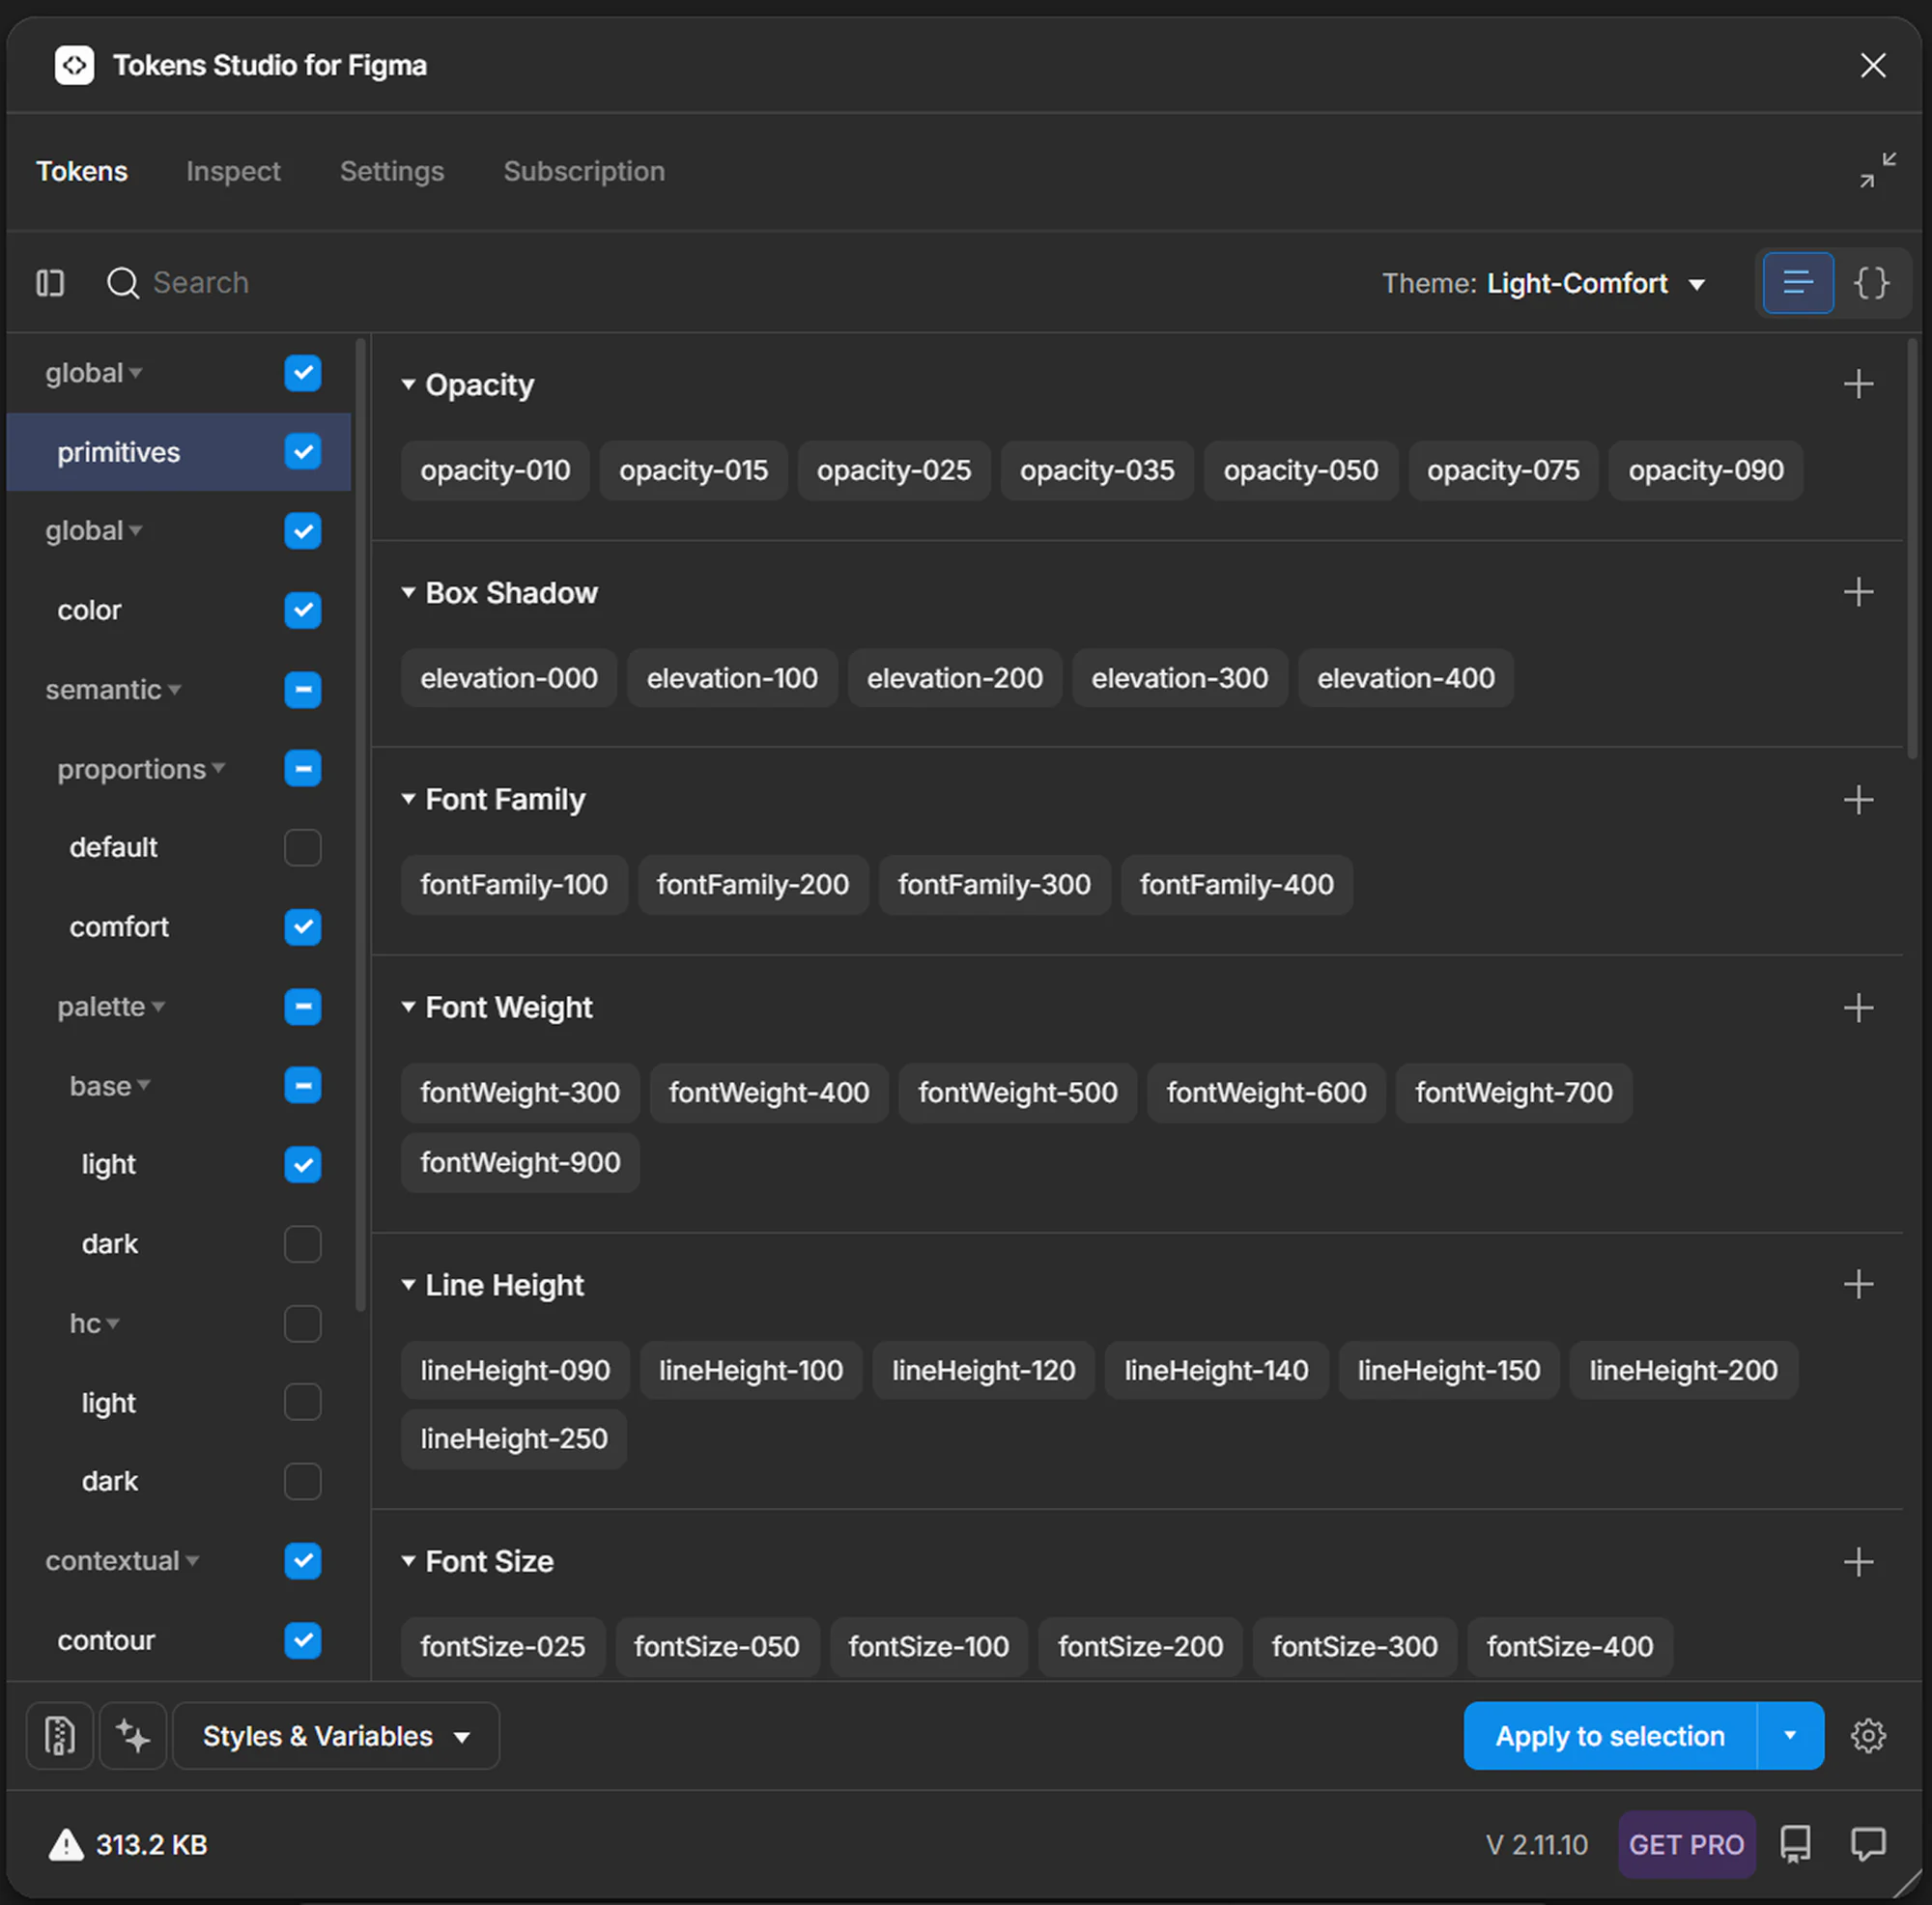Close the Tokens Studio plugin
The image size is (1932, 1905).
1872,65
